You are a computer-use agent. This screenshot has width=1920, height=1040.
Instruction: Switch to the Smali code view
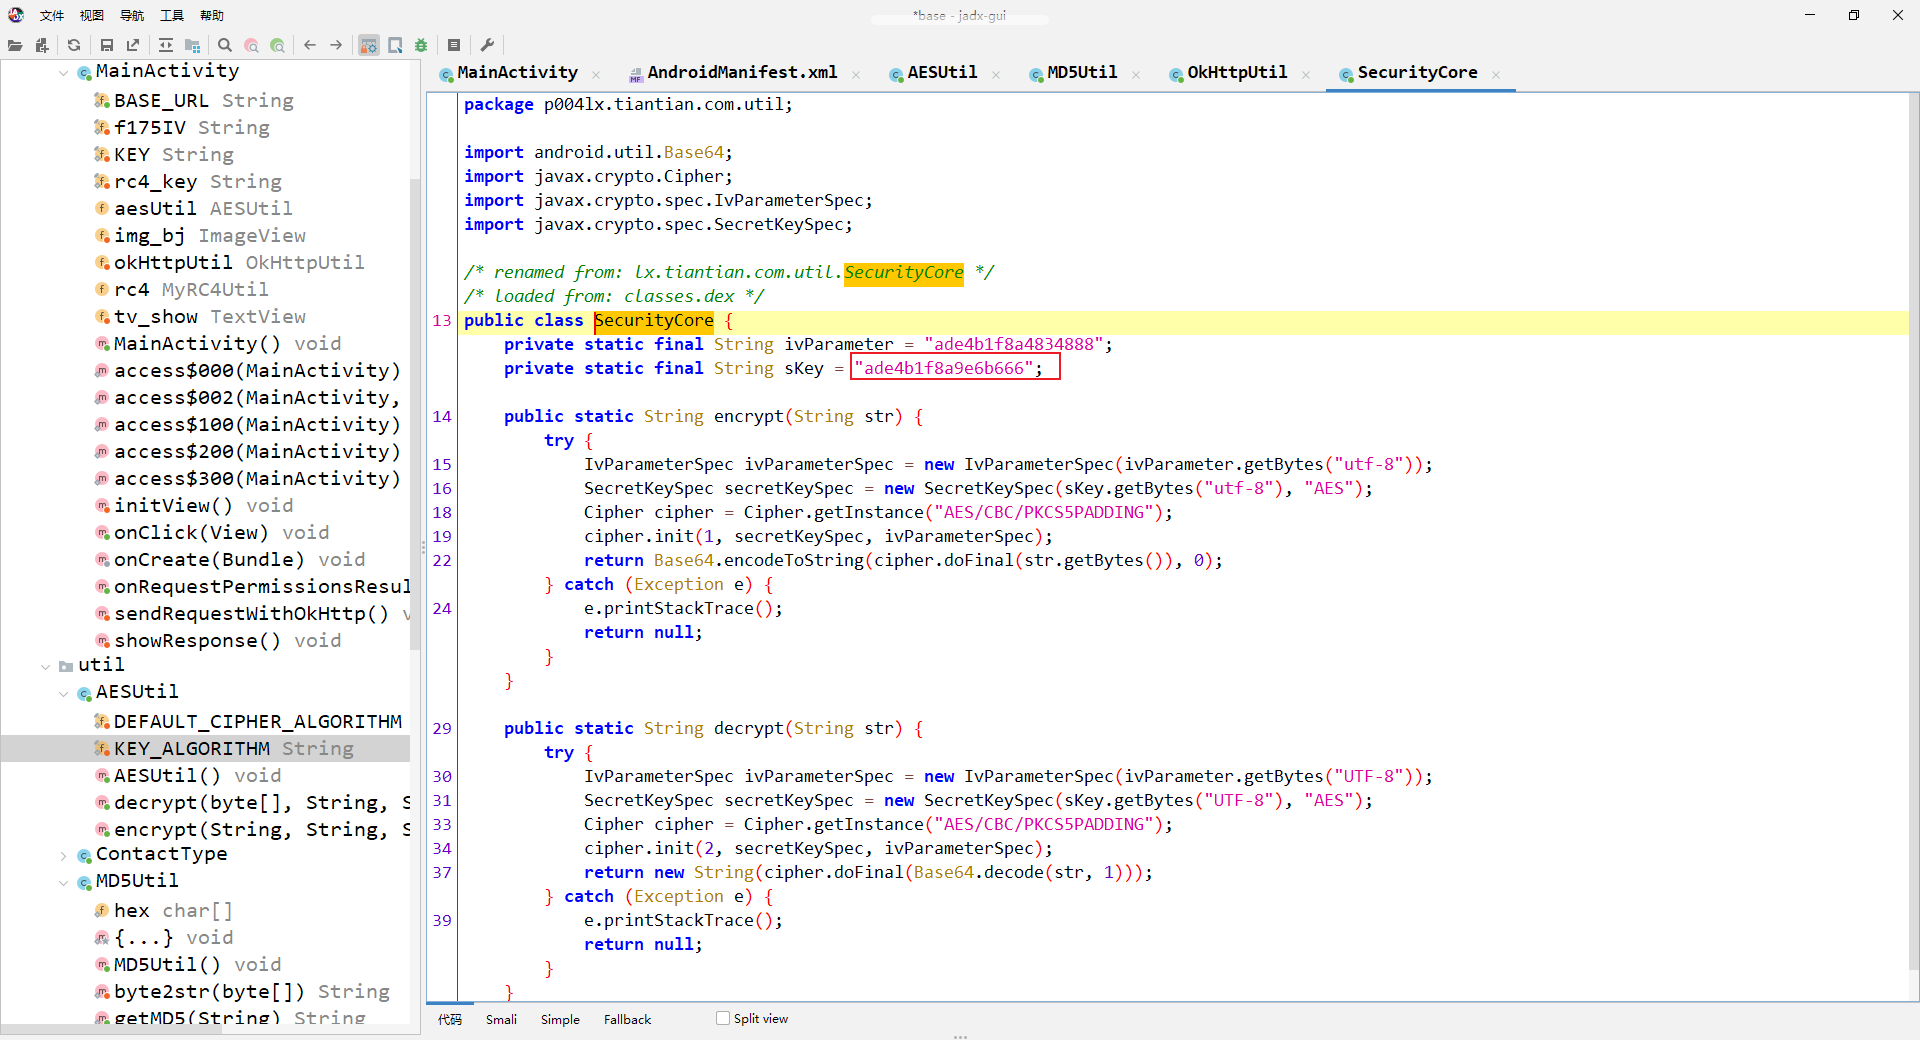pyautogui.click(x=501, y=1019)
